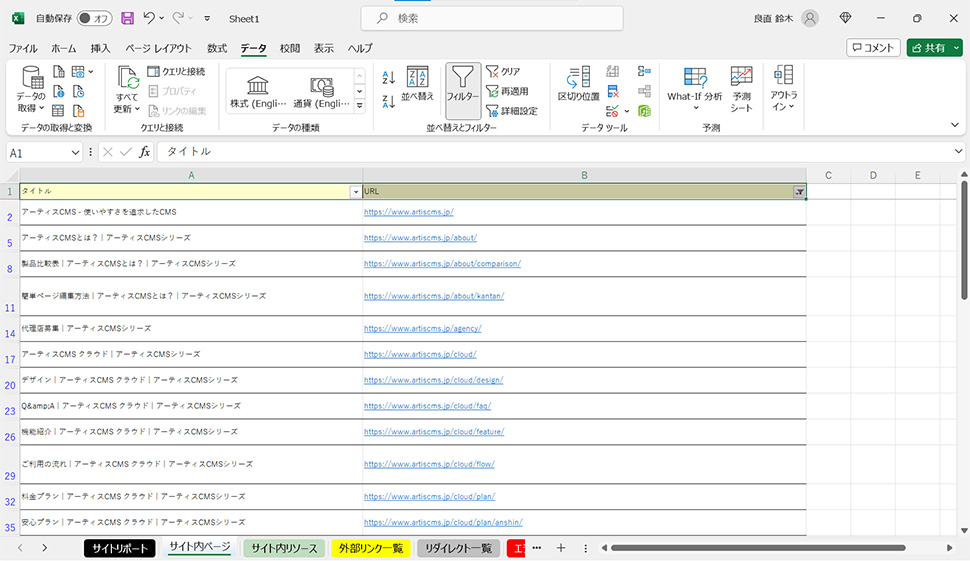Click クリア (Clear filter) icon
The image size is (970, 561).
[x=503, y=72]
